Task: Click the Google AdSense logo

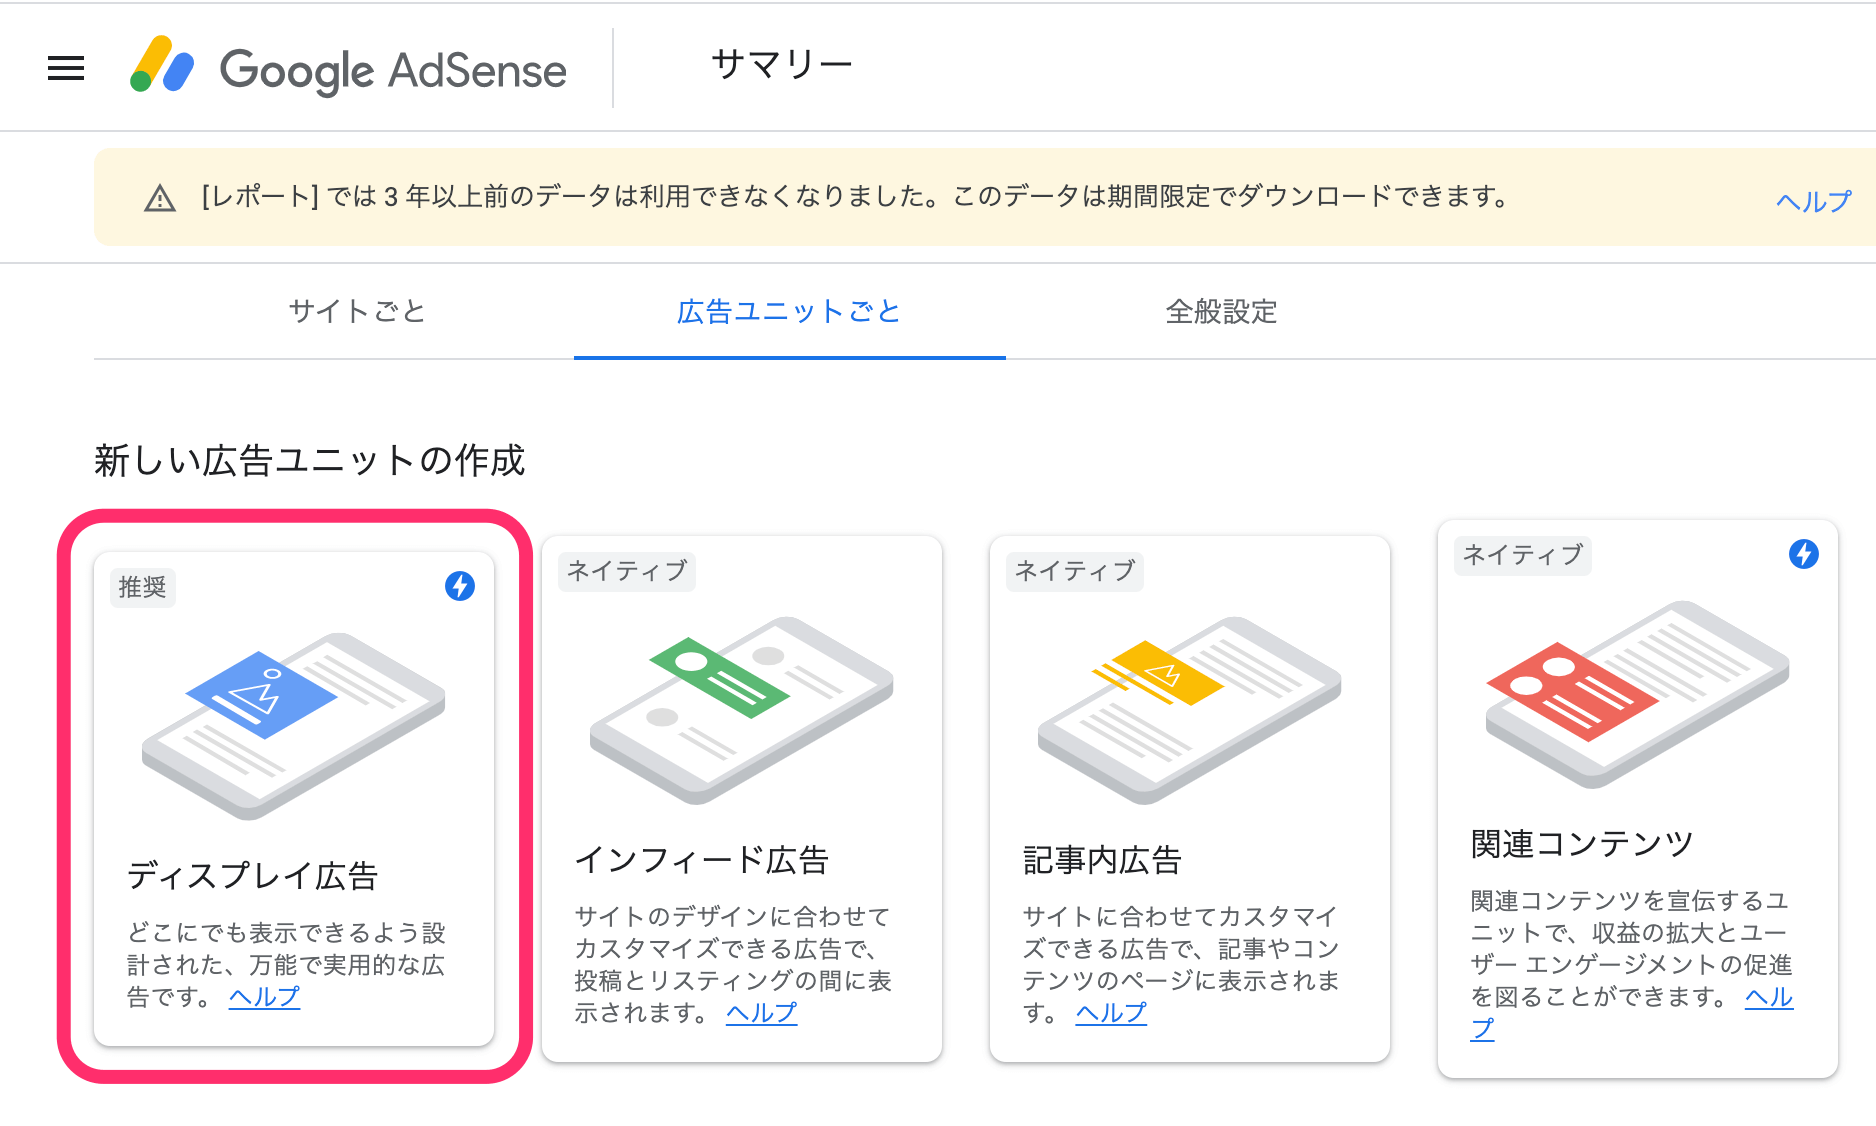Action: (x=349, y=69)
